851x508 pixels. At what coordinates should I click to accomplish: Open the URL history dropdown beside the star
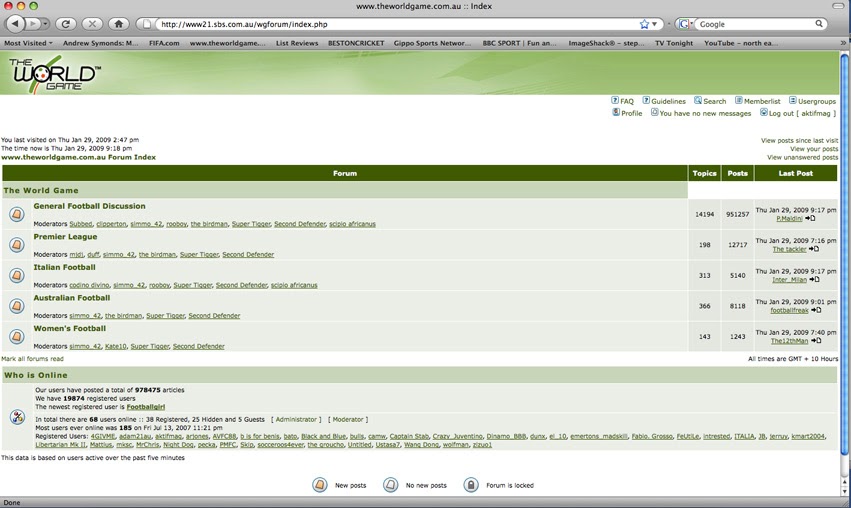[655, 24]
